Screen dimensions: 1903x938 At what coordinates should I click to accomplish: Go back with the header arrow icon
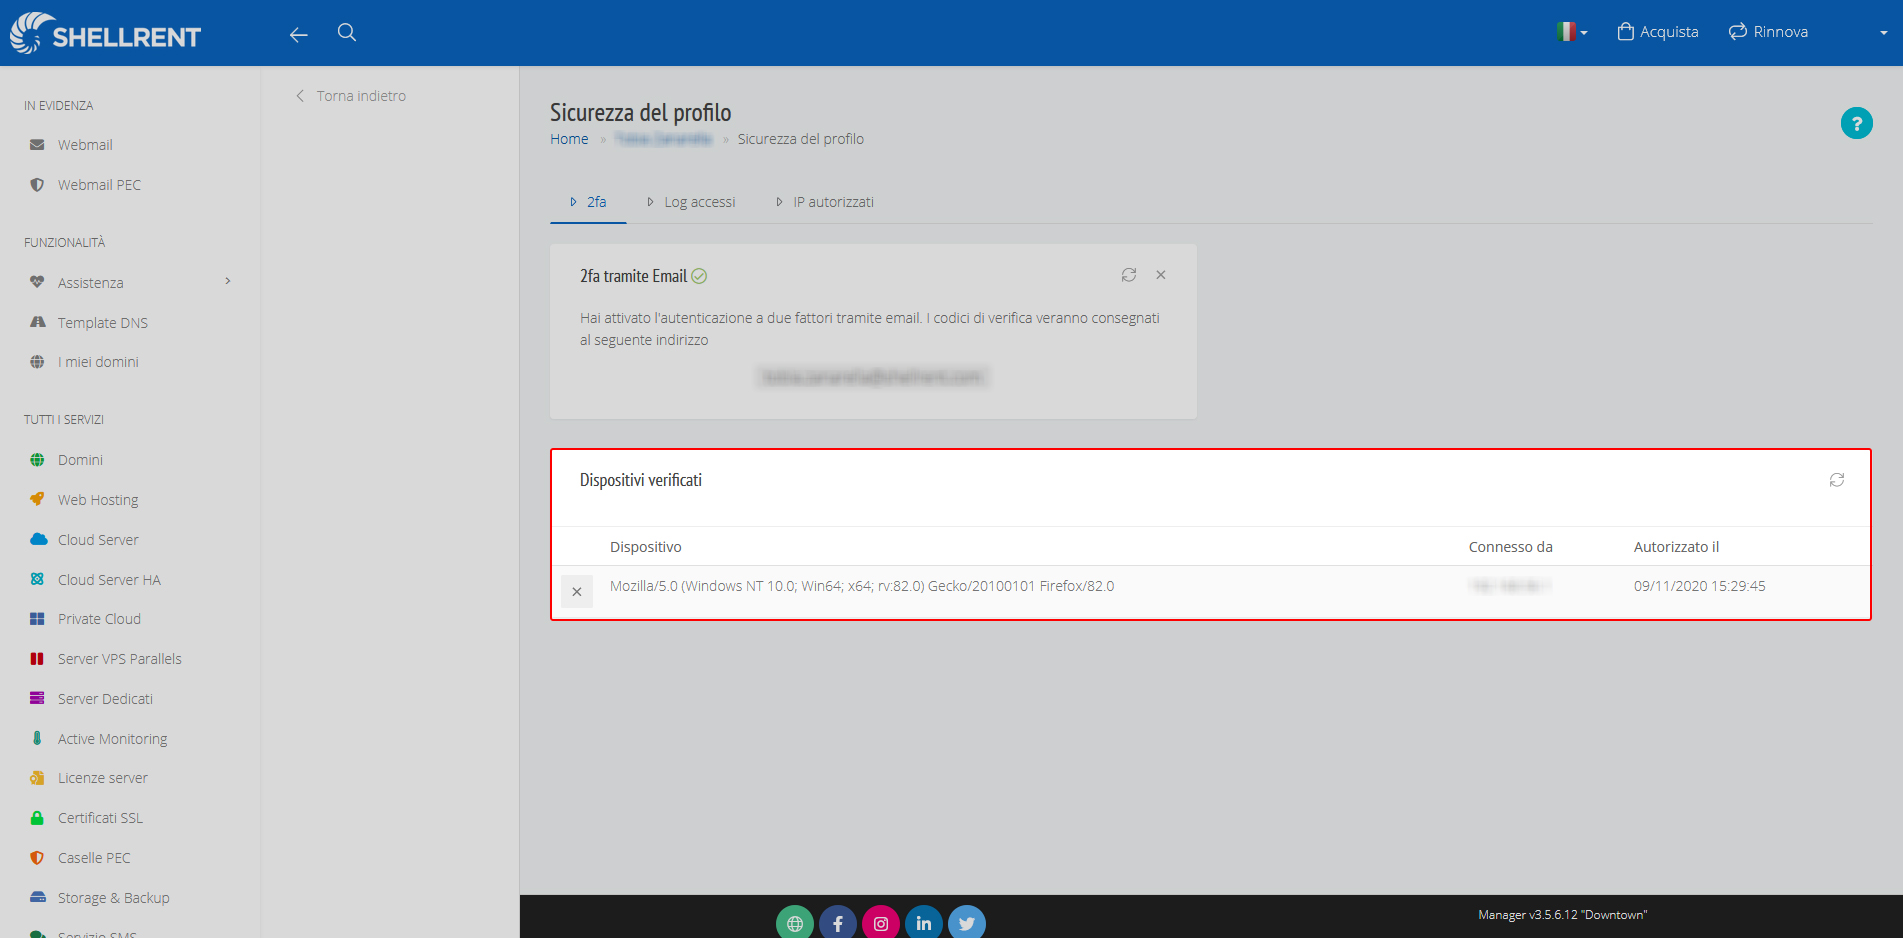point(298,34)
